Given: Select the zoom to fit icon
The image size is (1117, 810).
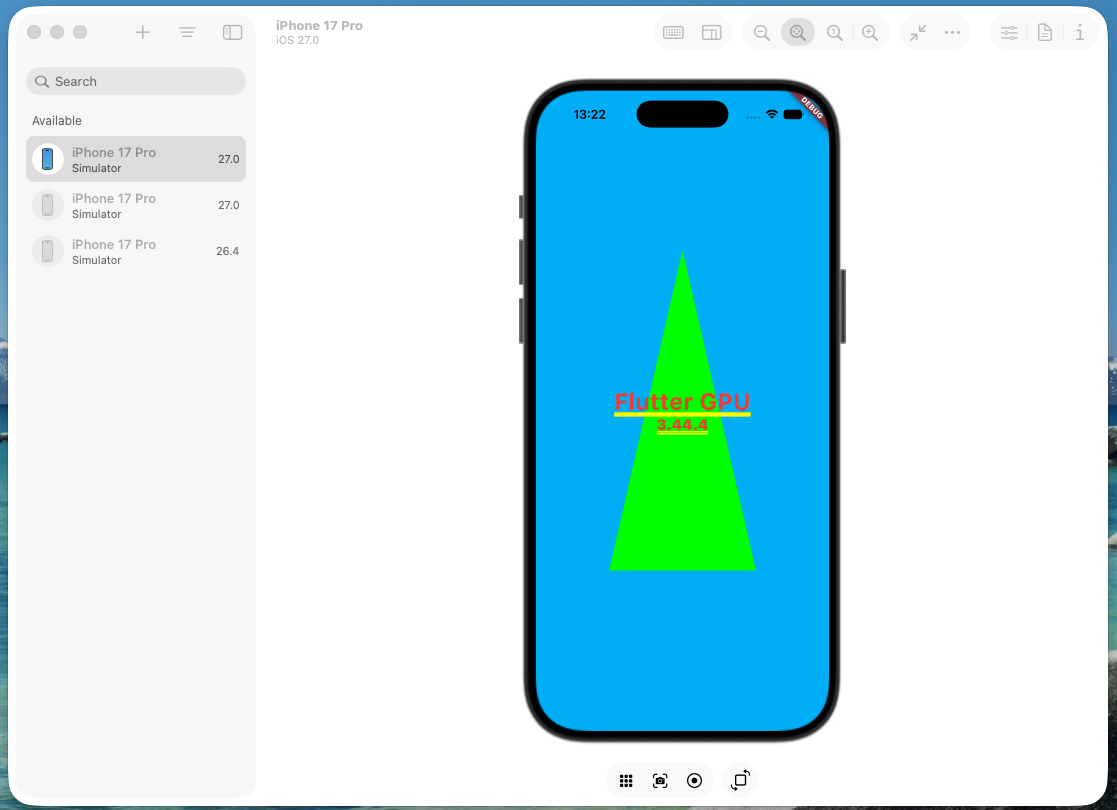Looking at the screenshot, I should 798,33.
